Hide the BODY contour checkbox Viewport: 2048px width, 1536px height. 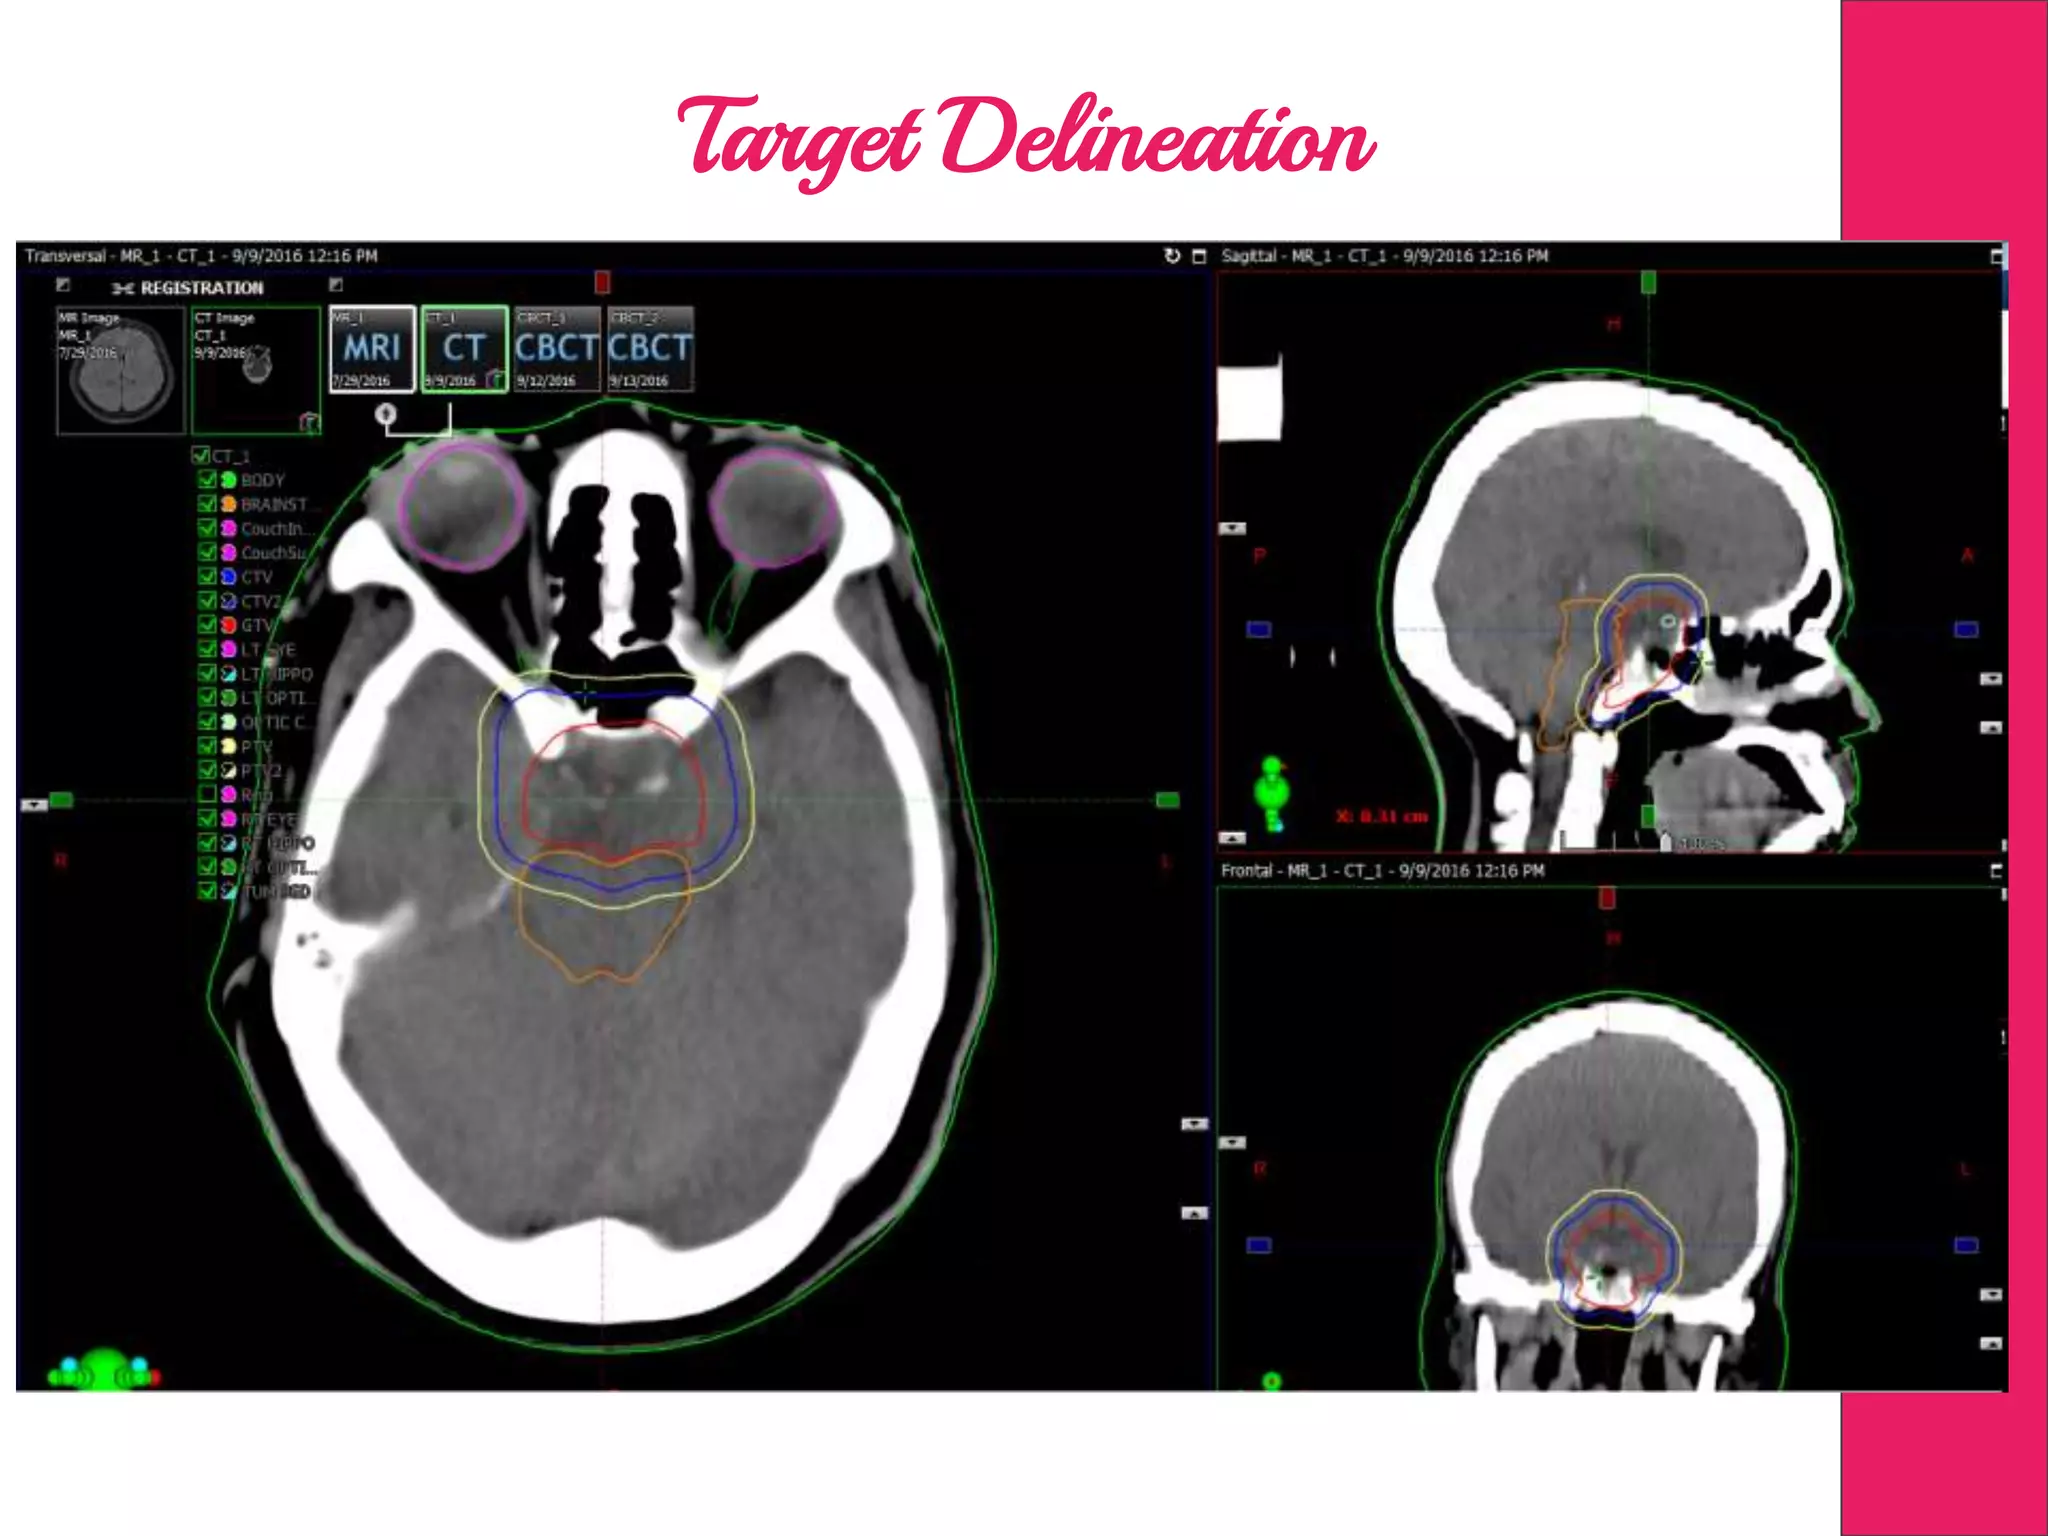point(207,480)
